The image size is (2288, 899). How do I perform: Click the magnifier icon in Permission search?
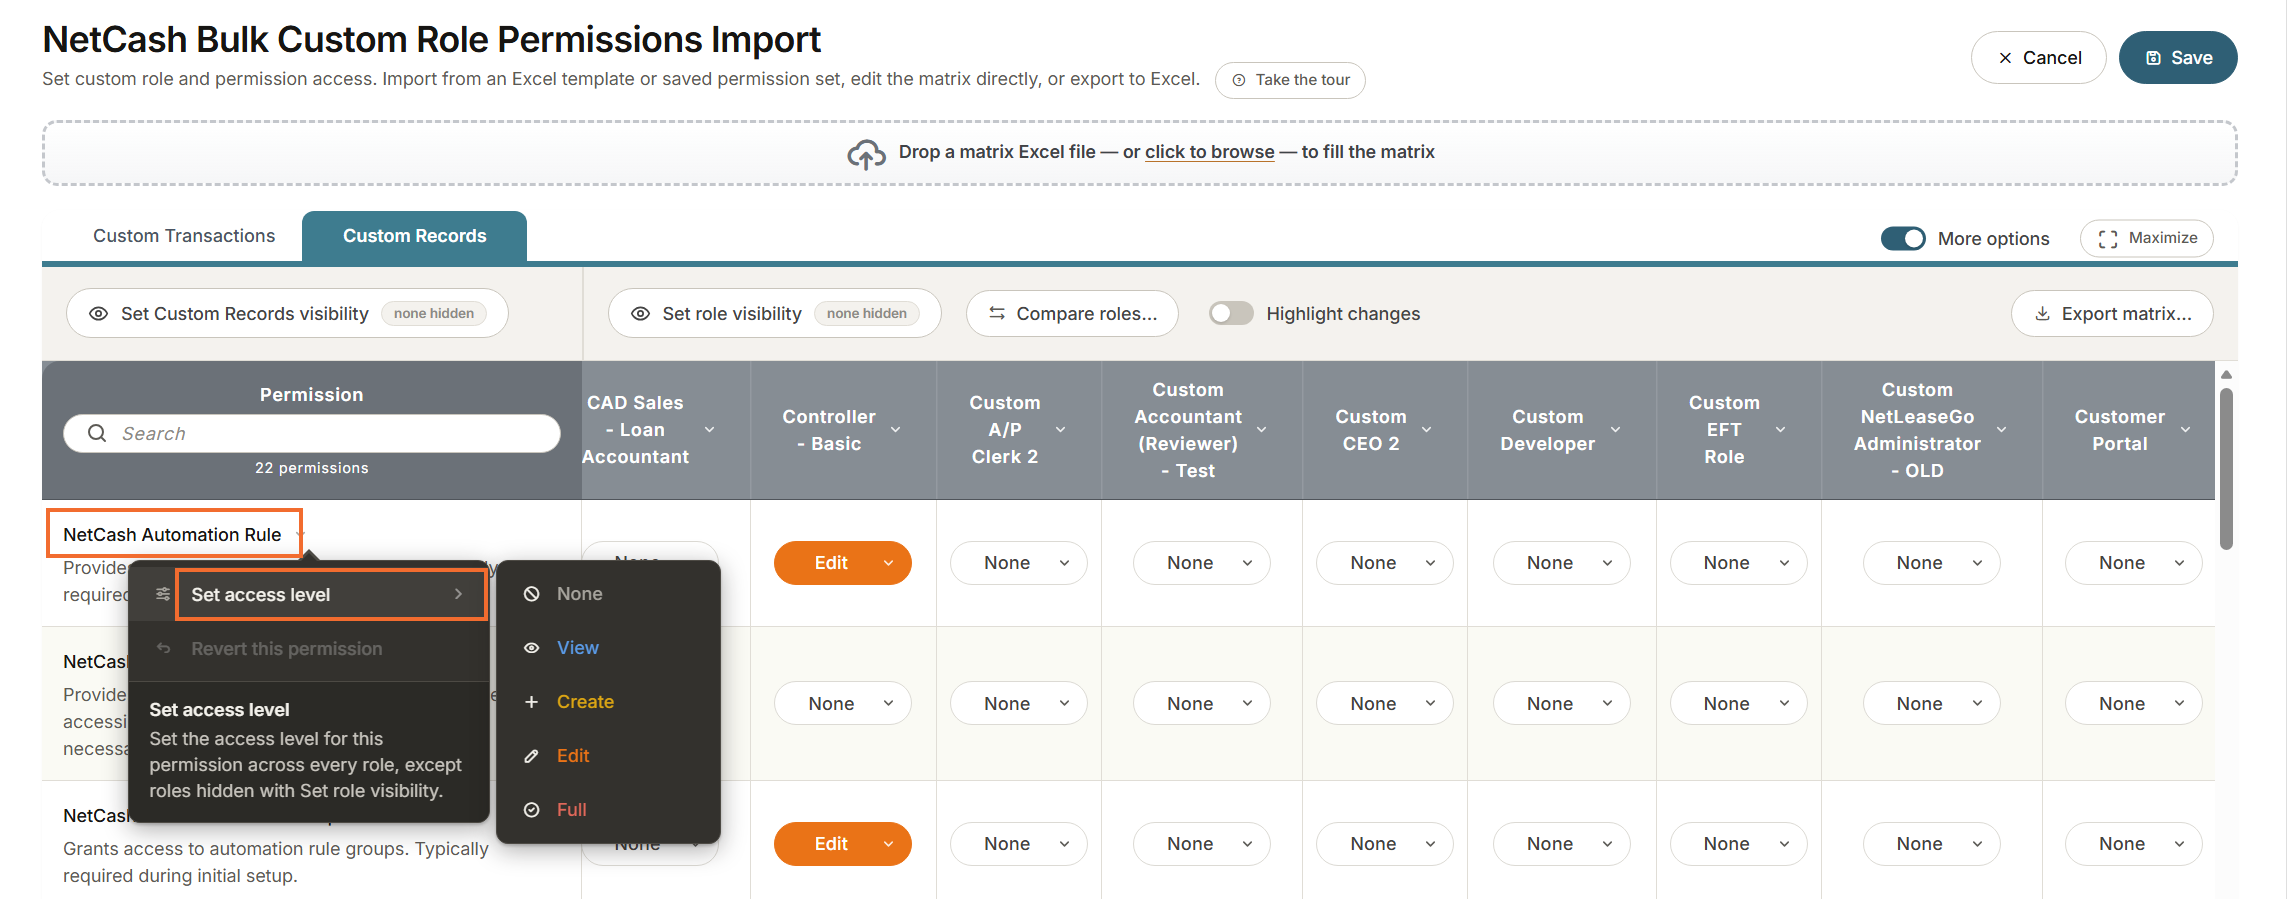(97, 433)
